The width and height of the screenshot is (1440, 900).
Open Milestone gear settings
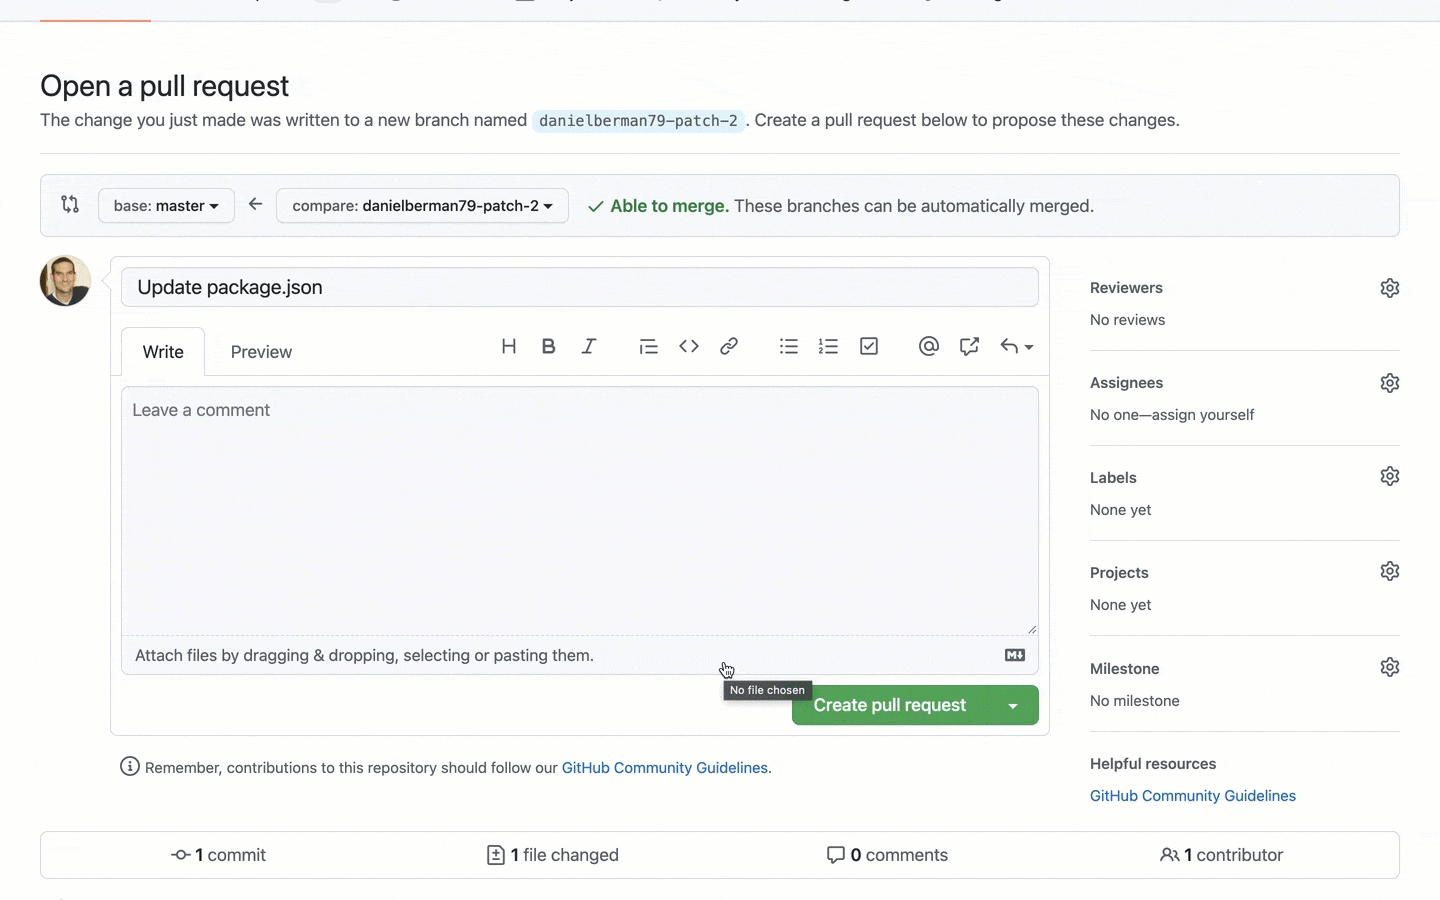tap(1390, 667)
